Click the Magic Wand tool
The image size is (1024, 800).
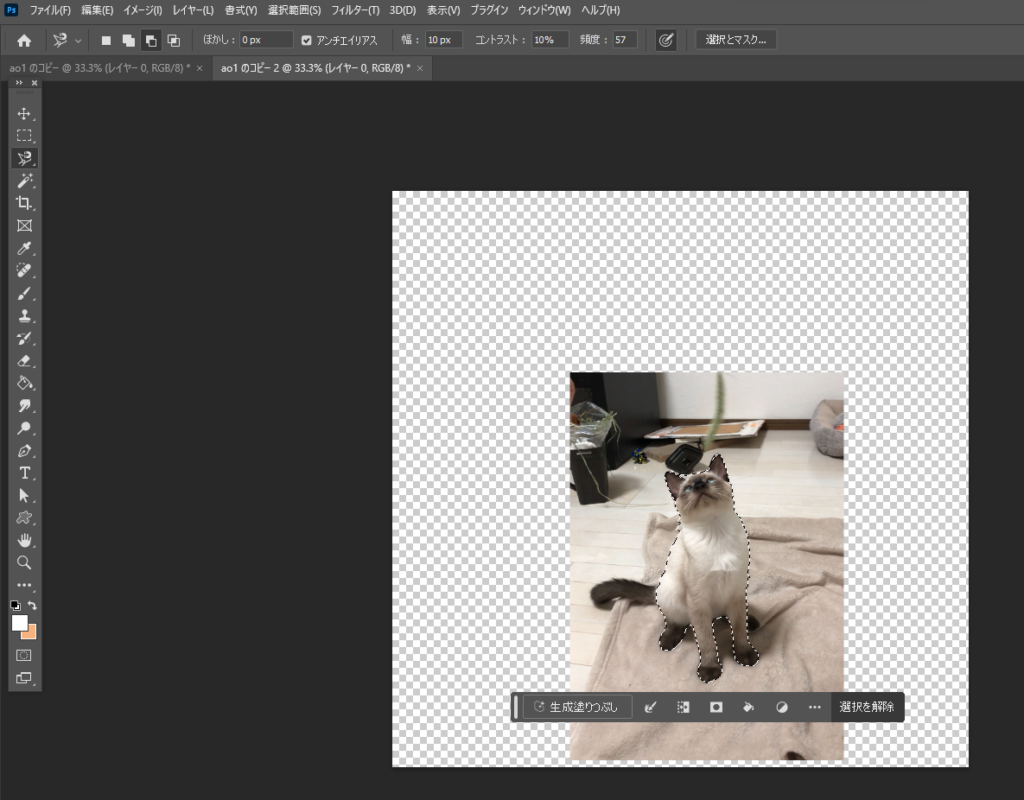(x=24, y=180)
